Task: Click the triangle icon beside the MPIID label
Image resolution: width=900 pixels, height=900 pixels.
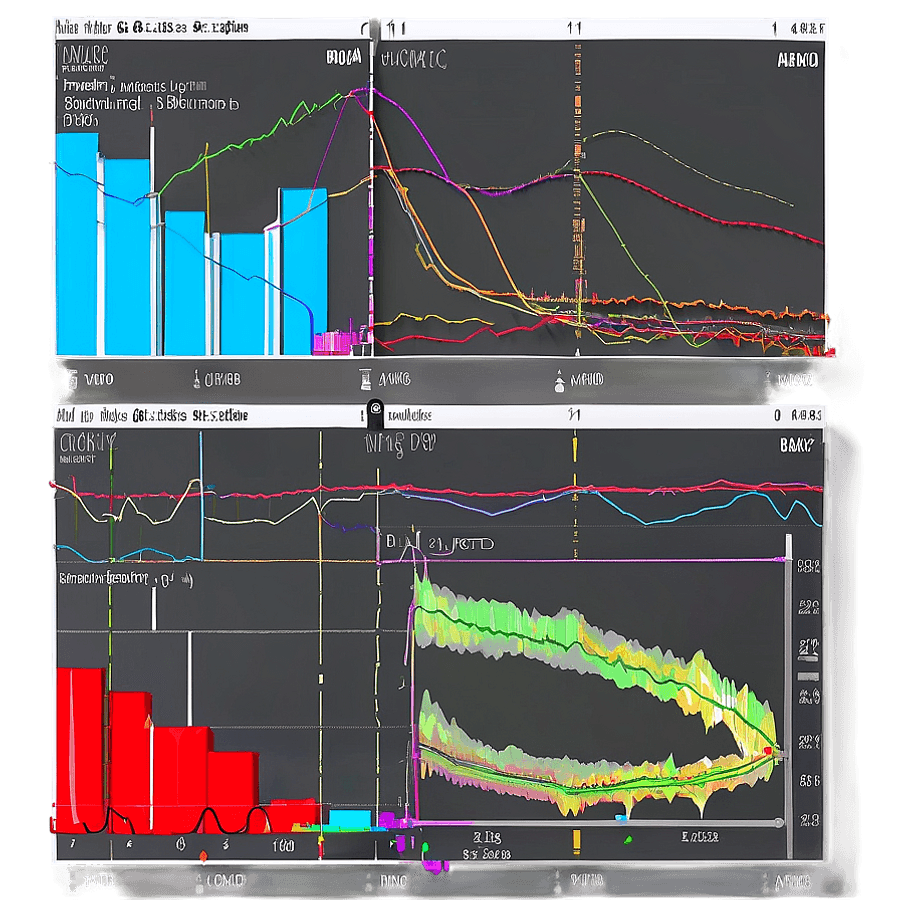Action: click(557, 380)
